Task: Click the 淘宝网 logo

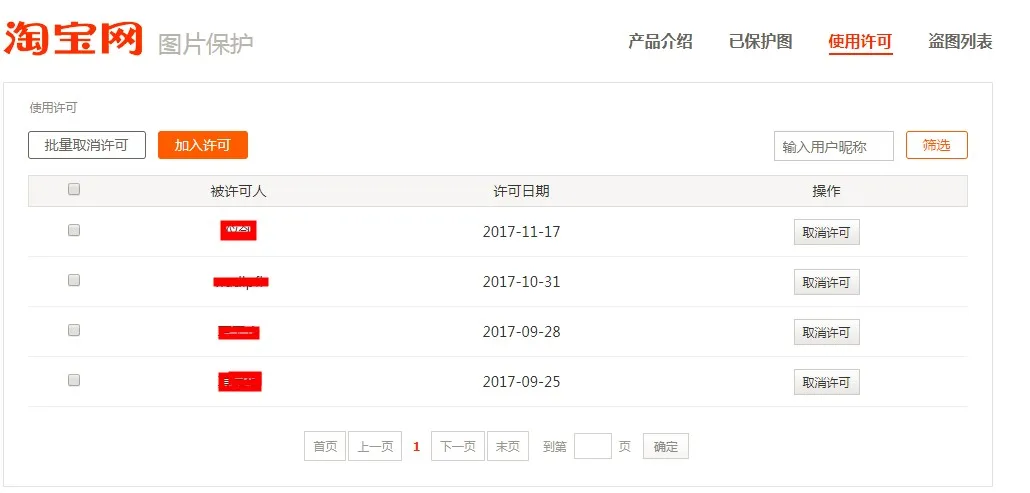Action: pos(74,39)
